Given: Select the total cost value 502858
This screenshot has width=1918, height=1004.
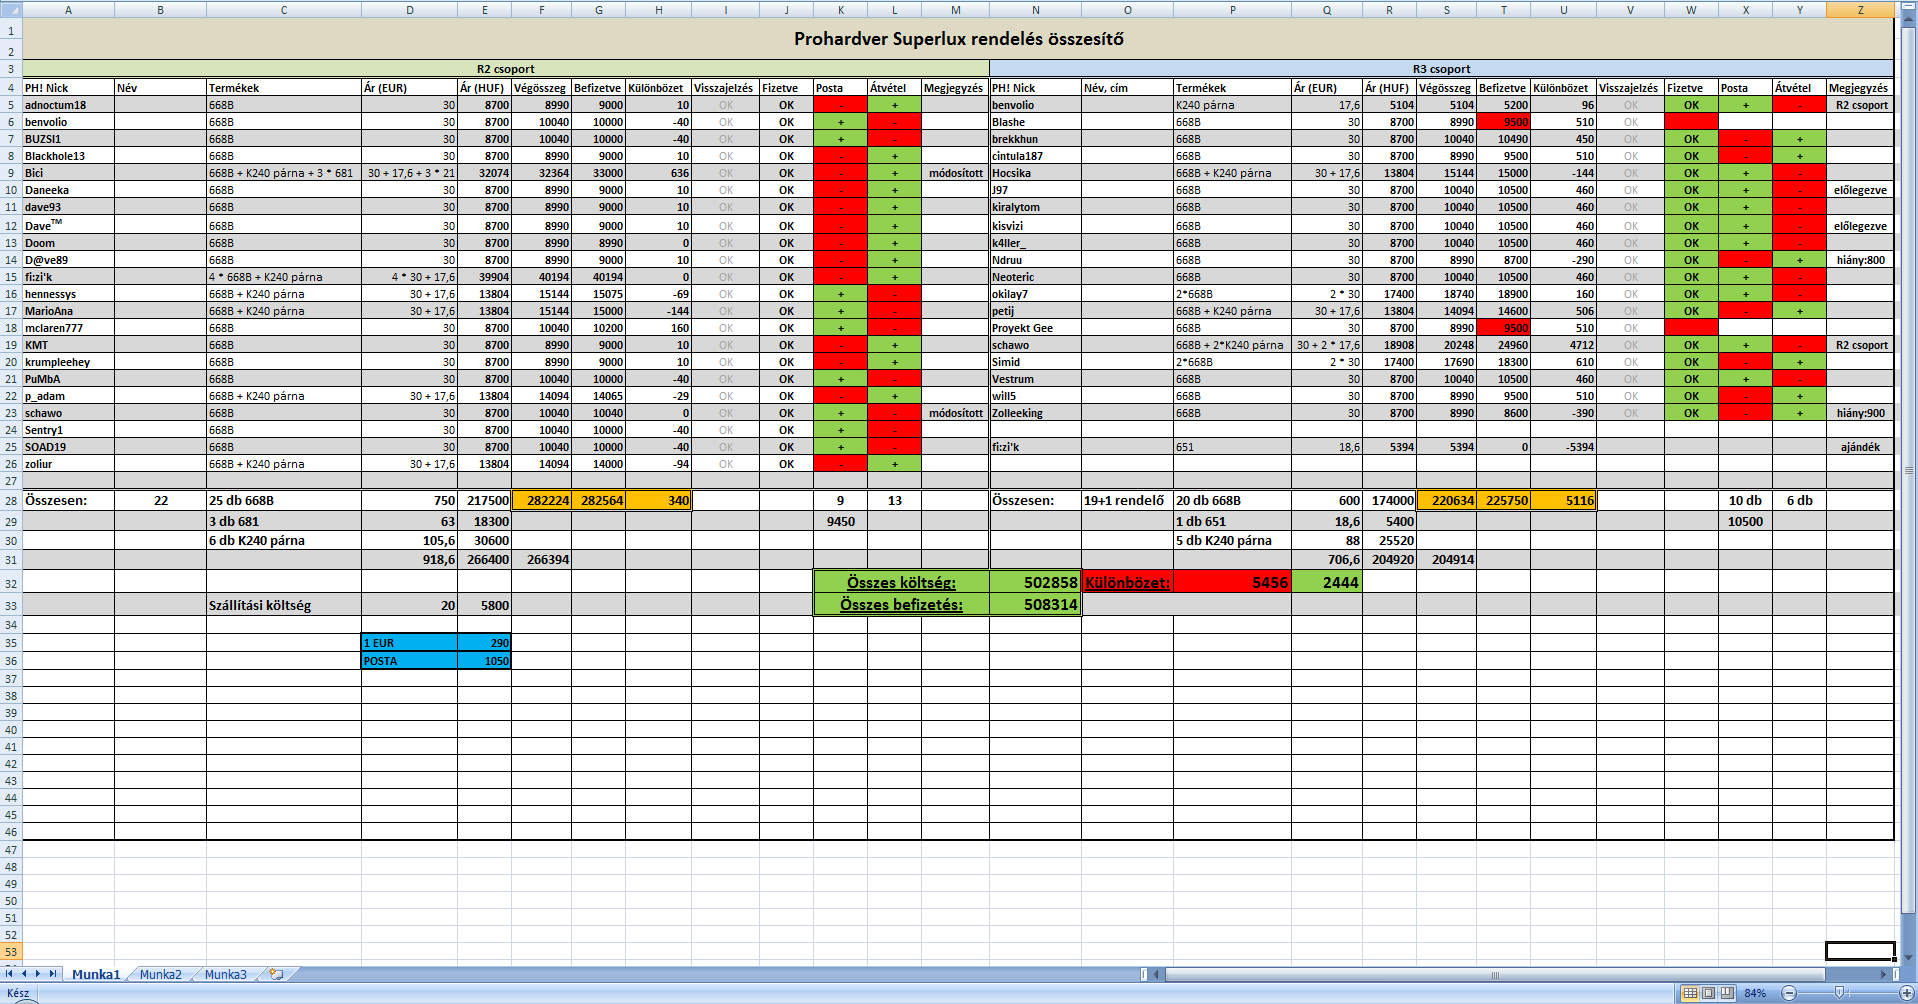Looking at the screenshot, I should (1035, 582).
